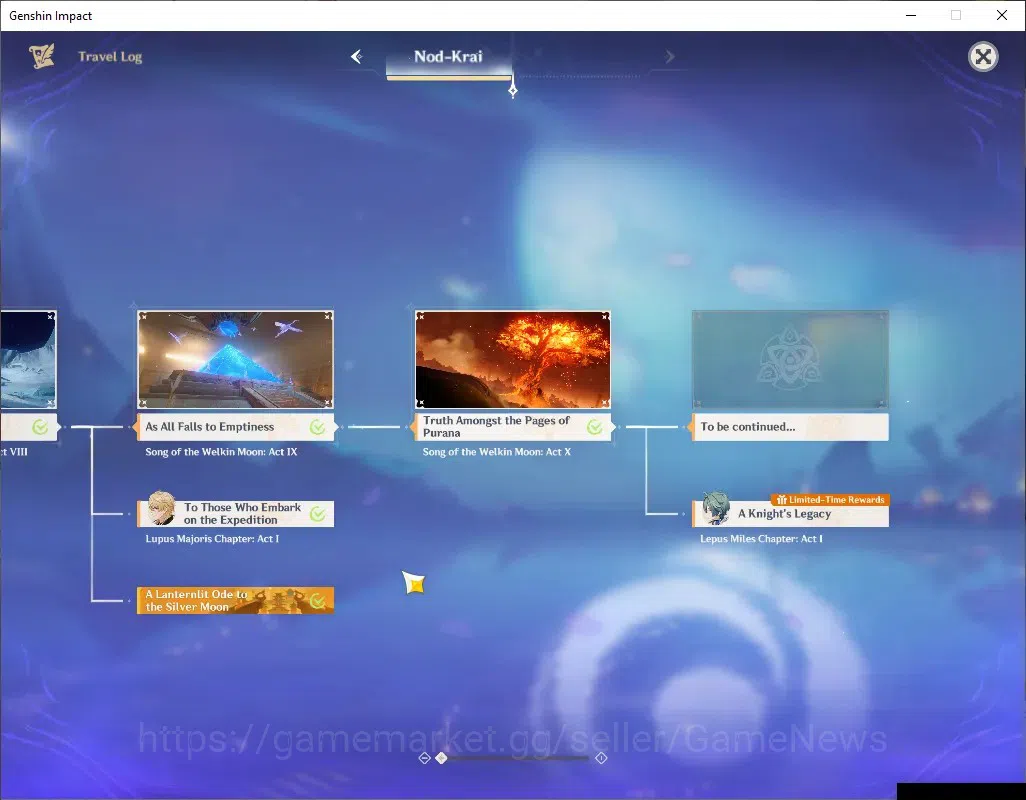Screen dimensions: 1026x800
Task: Select Truth Amongst the Pages of Purana label
Action: pos(513,426)
